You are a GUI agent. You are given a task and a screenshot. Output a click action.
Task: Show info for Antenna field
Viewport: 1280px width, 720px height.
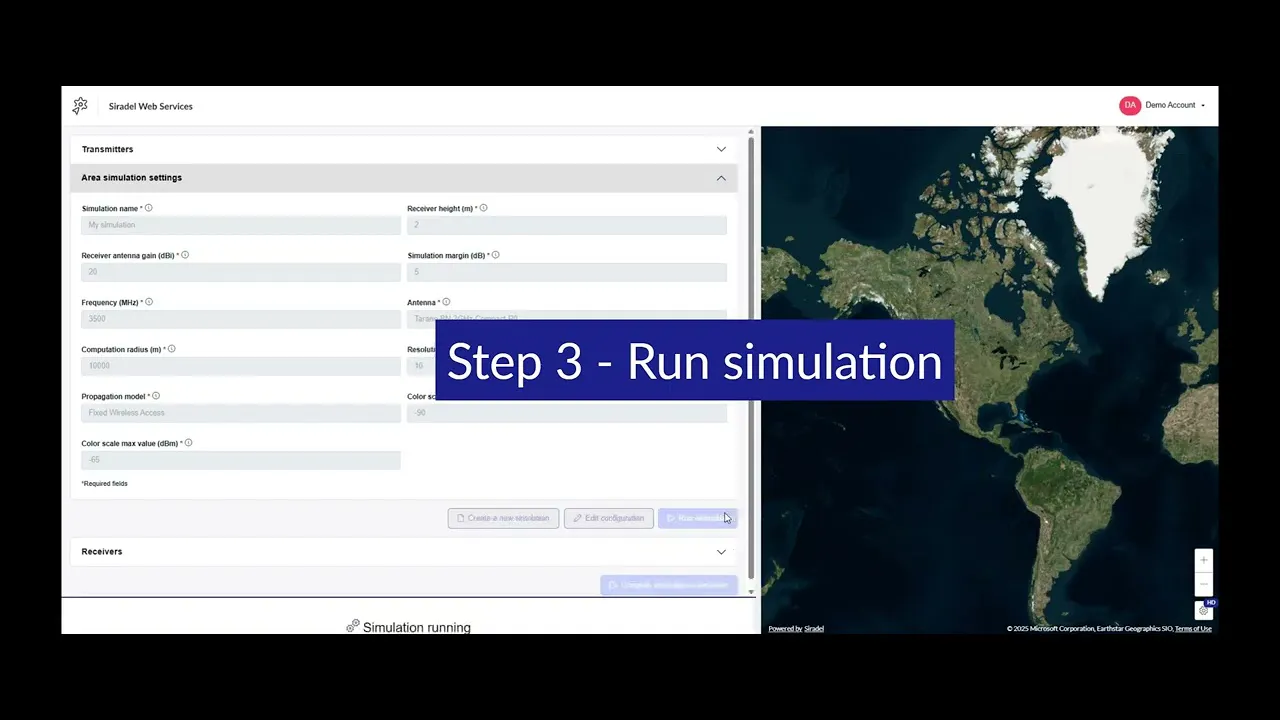click(x=446, y=302)
